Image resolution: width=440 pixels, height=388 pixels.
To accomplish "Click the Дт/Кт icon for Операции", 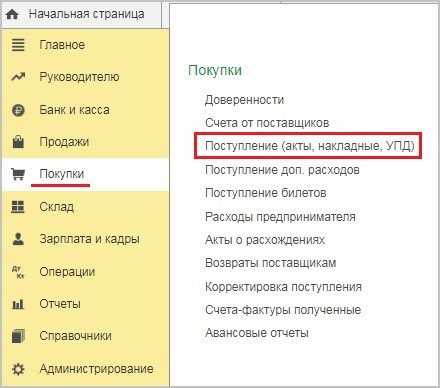I will coord(18,272).
